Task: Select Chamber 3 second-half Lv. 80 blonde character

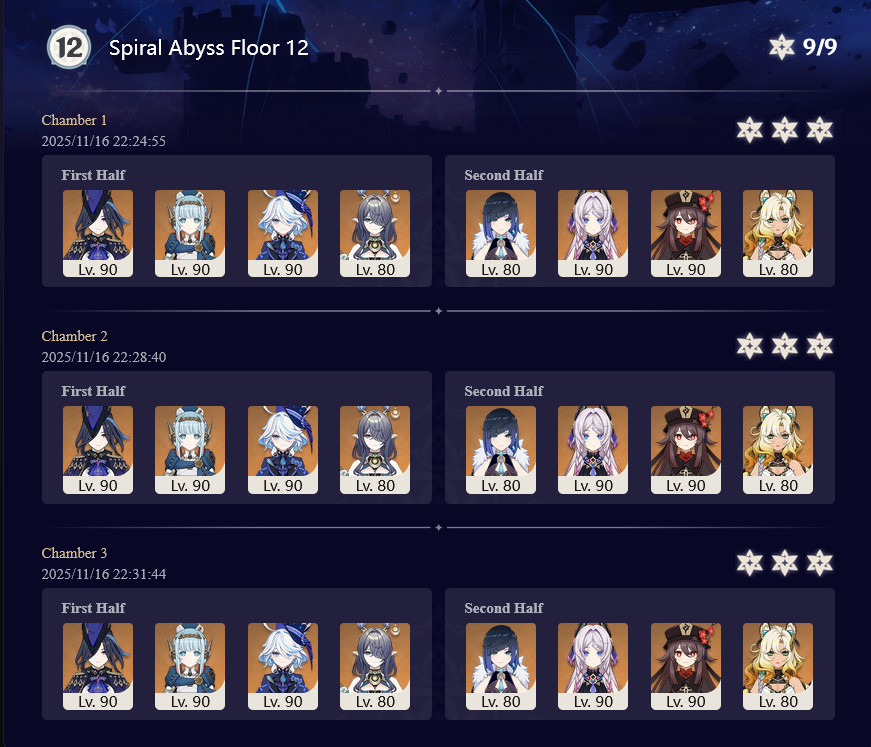Action: tap(778, 666)
